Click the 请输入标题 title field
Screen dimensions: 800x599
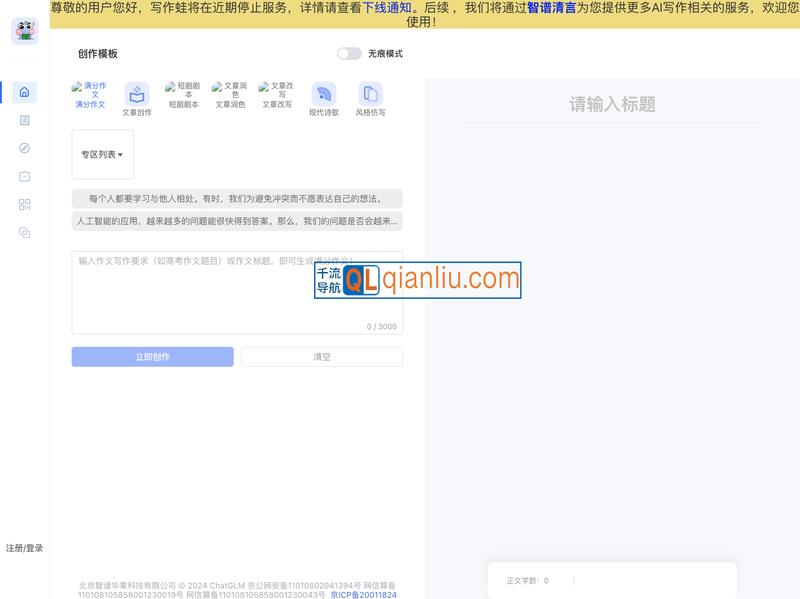(x=612, y=105)
